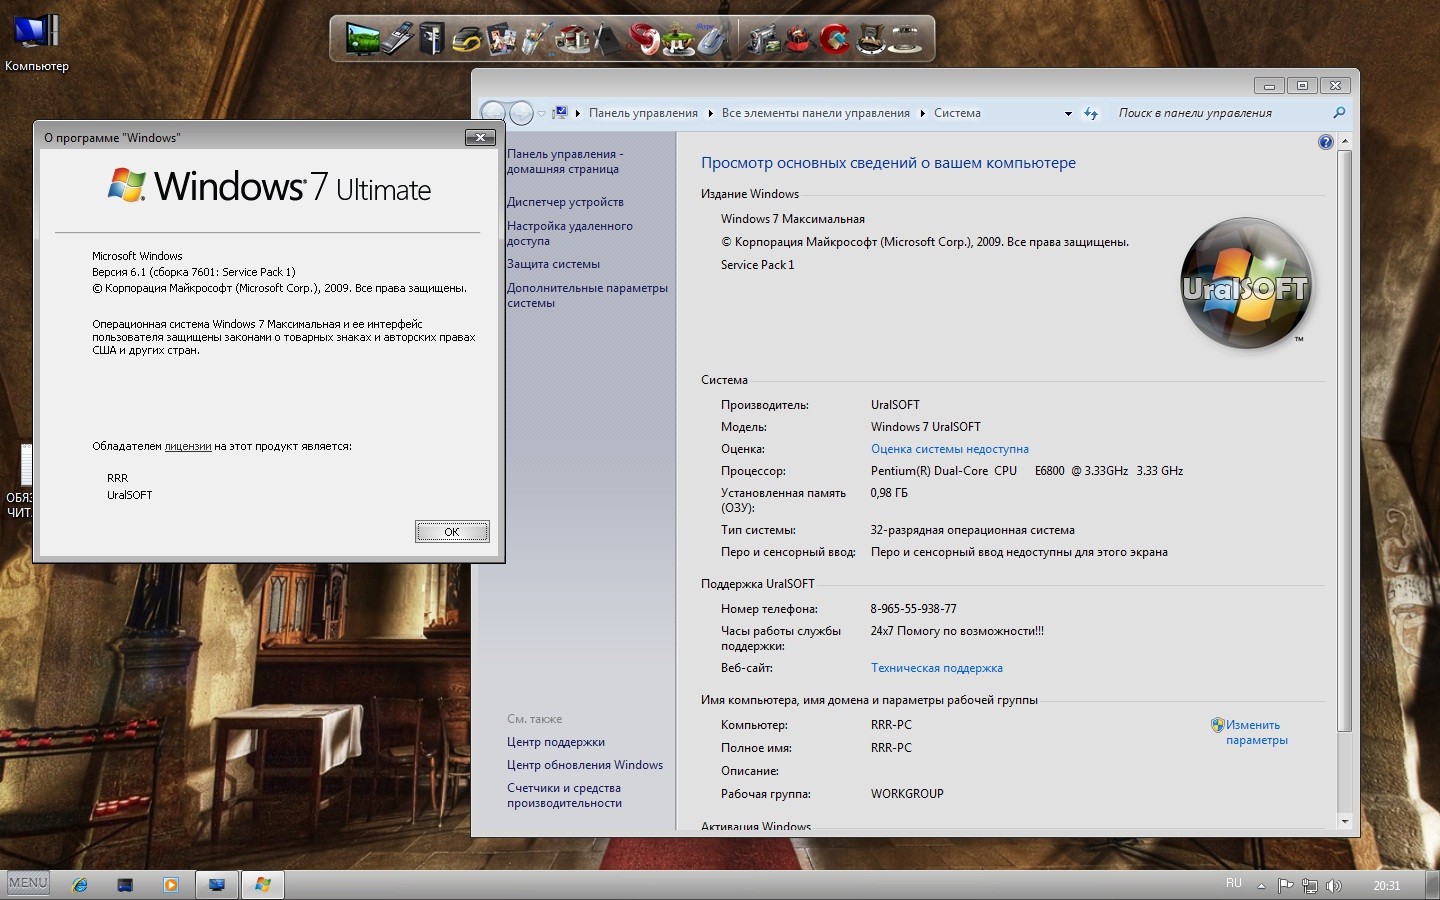The height and width of the screenshot is (900, 1440).
Task: Launch the yellow boombox icon in the dock
Action: 466,39
